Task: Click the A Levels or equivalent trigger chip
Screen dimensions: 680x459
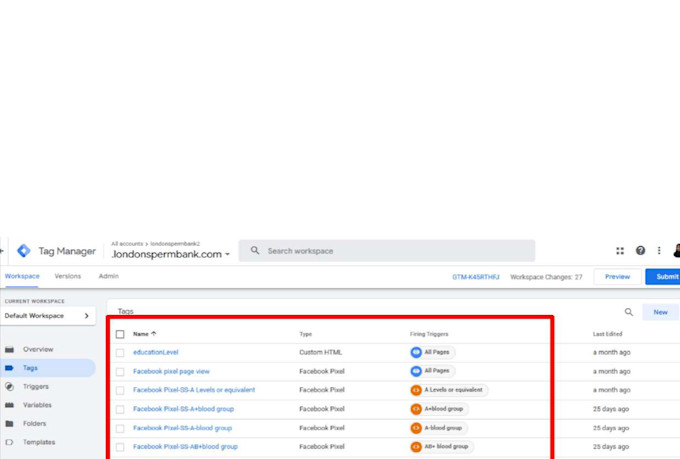Action: [449, 390]
